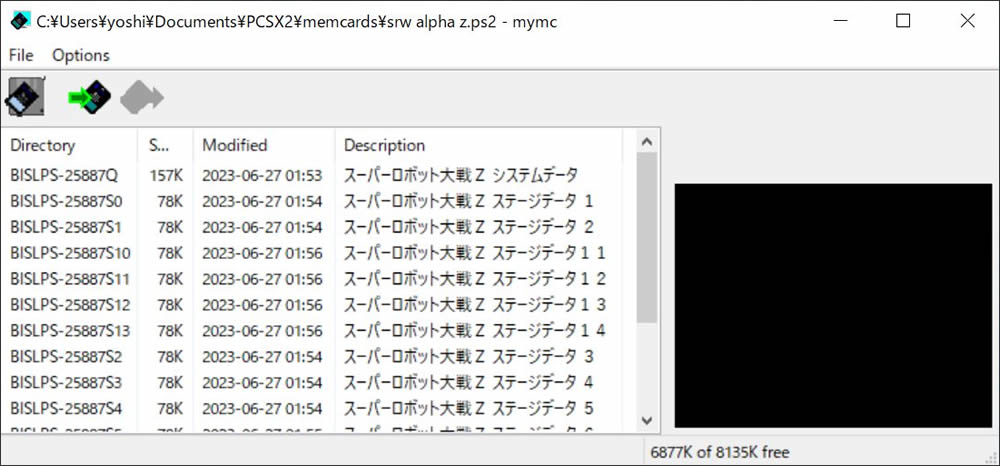Select the BISLPS-25887S13 directory entry

click(x=70, y=331)
